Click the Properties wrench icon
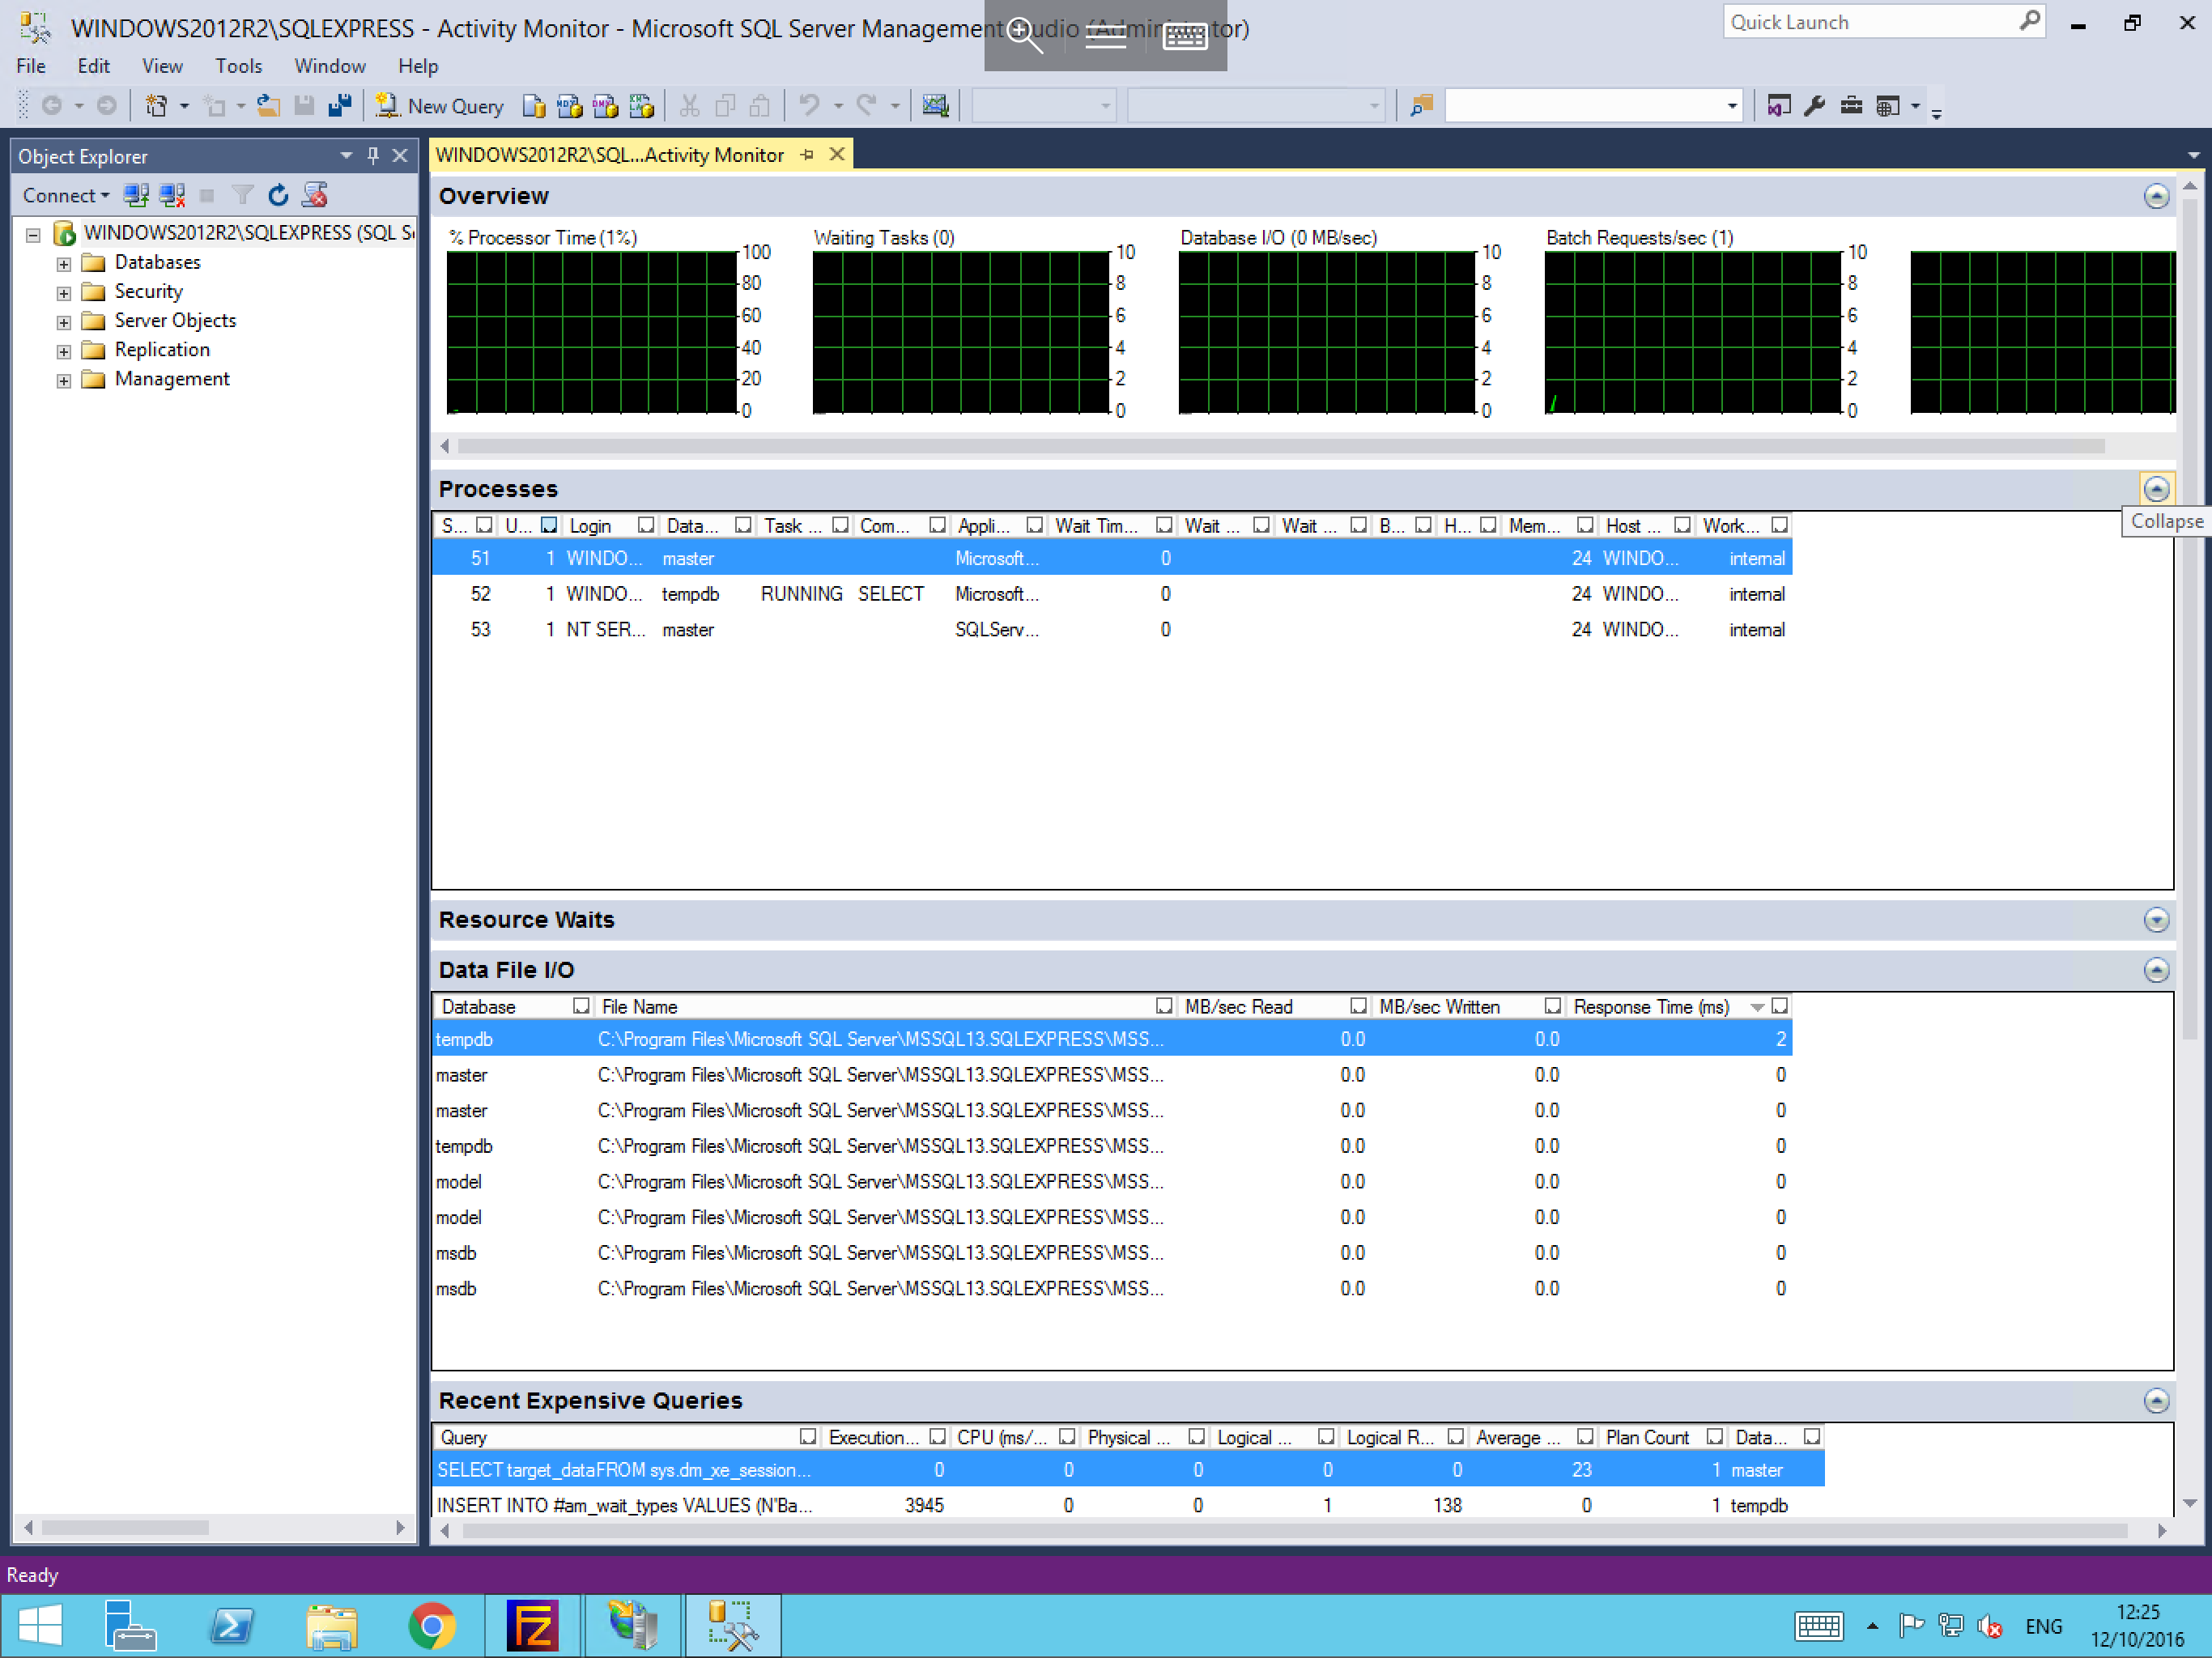 click(x=1815, y=106)
